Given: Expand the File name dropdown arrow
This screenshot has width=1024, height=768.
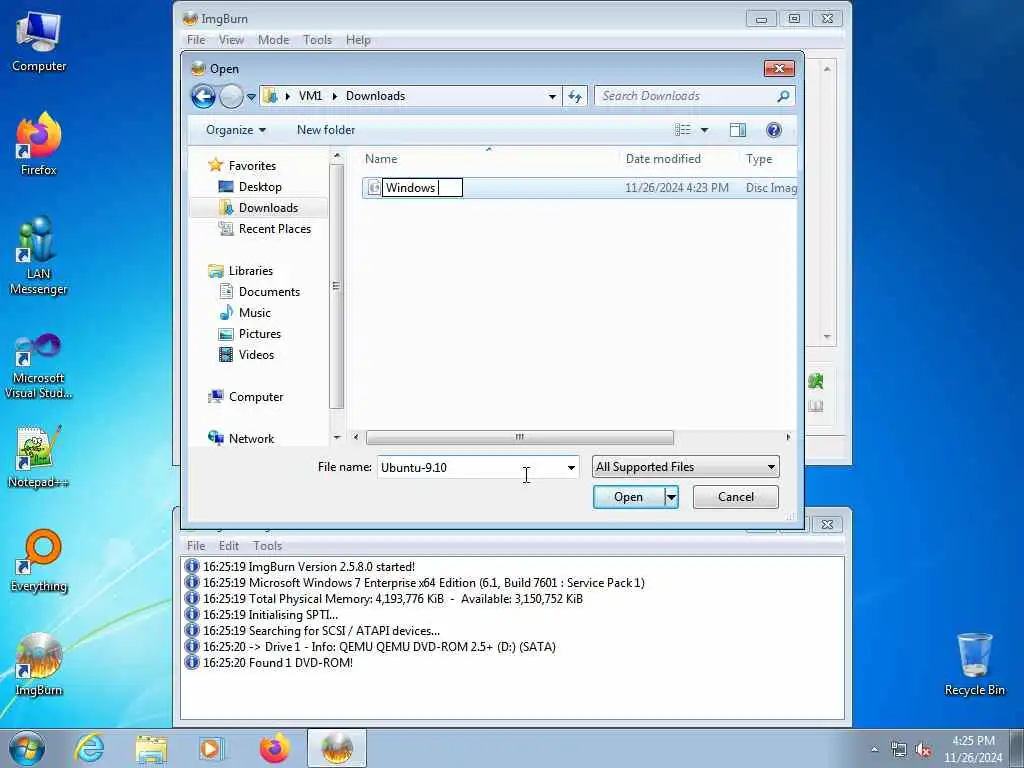Looking at the screenshot, I should tap(571, 468).
